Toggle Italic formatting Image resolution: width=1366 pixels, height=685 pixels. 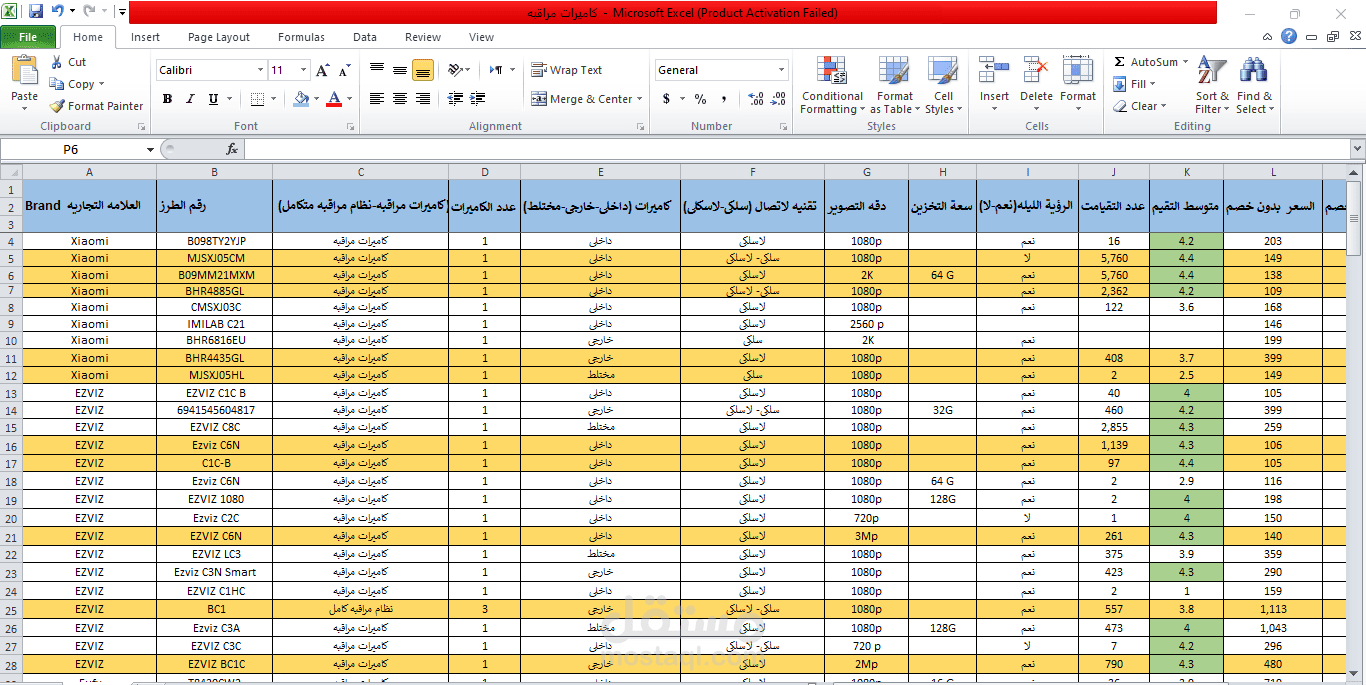tap(190, 99)
